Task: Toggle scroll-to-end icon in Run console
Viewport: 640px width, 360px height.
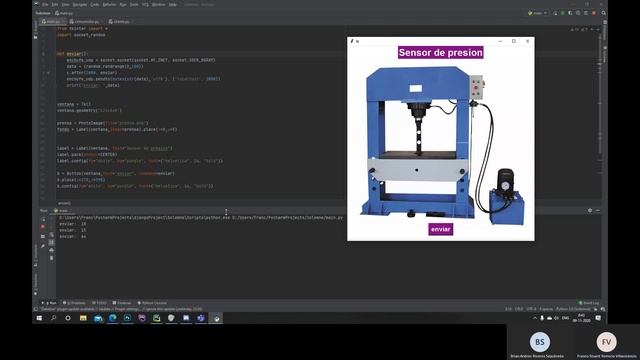Action: click(51, 242)
